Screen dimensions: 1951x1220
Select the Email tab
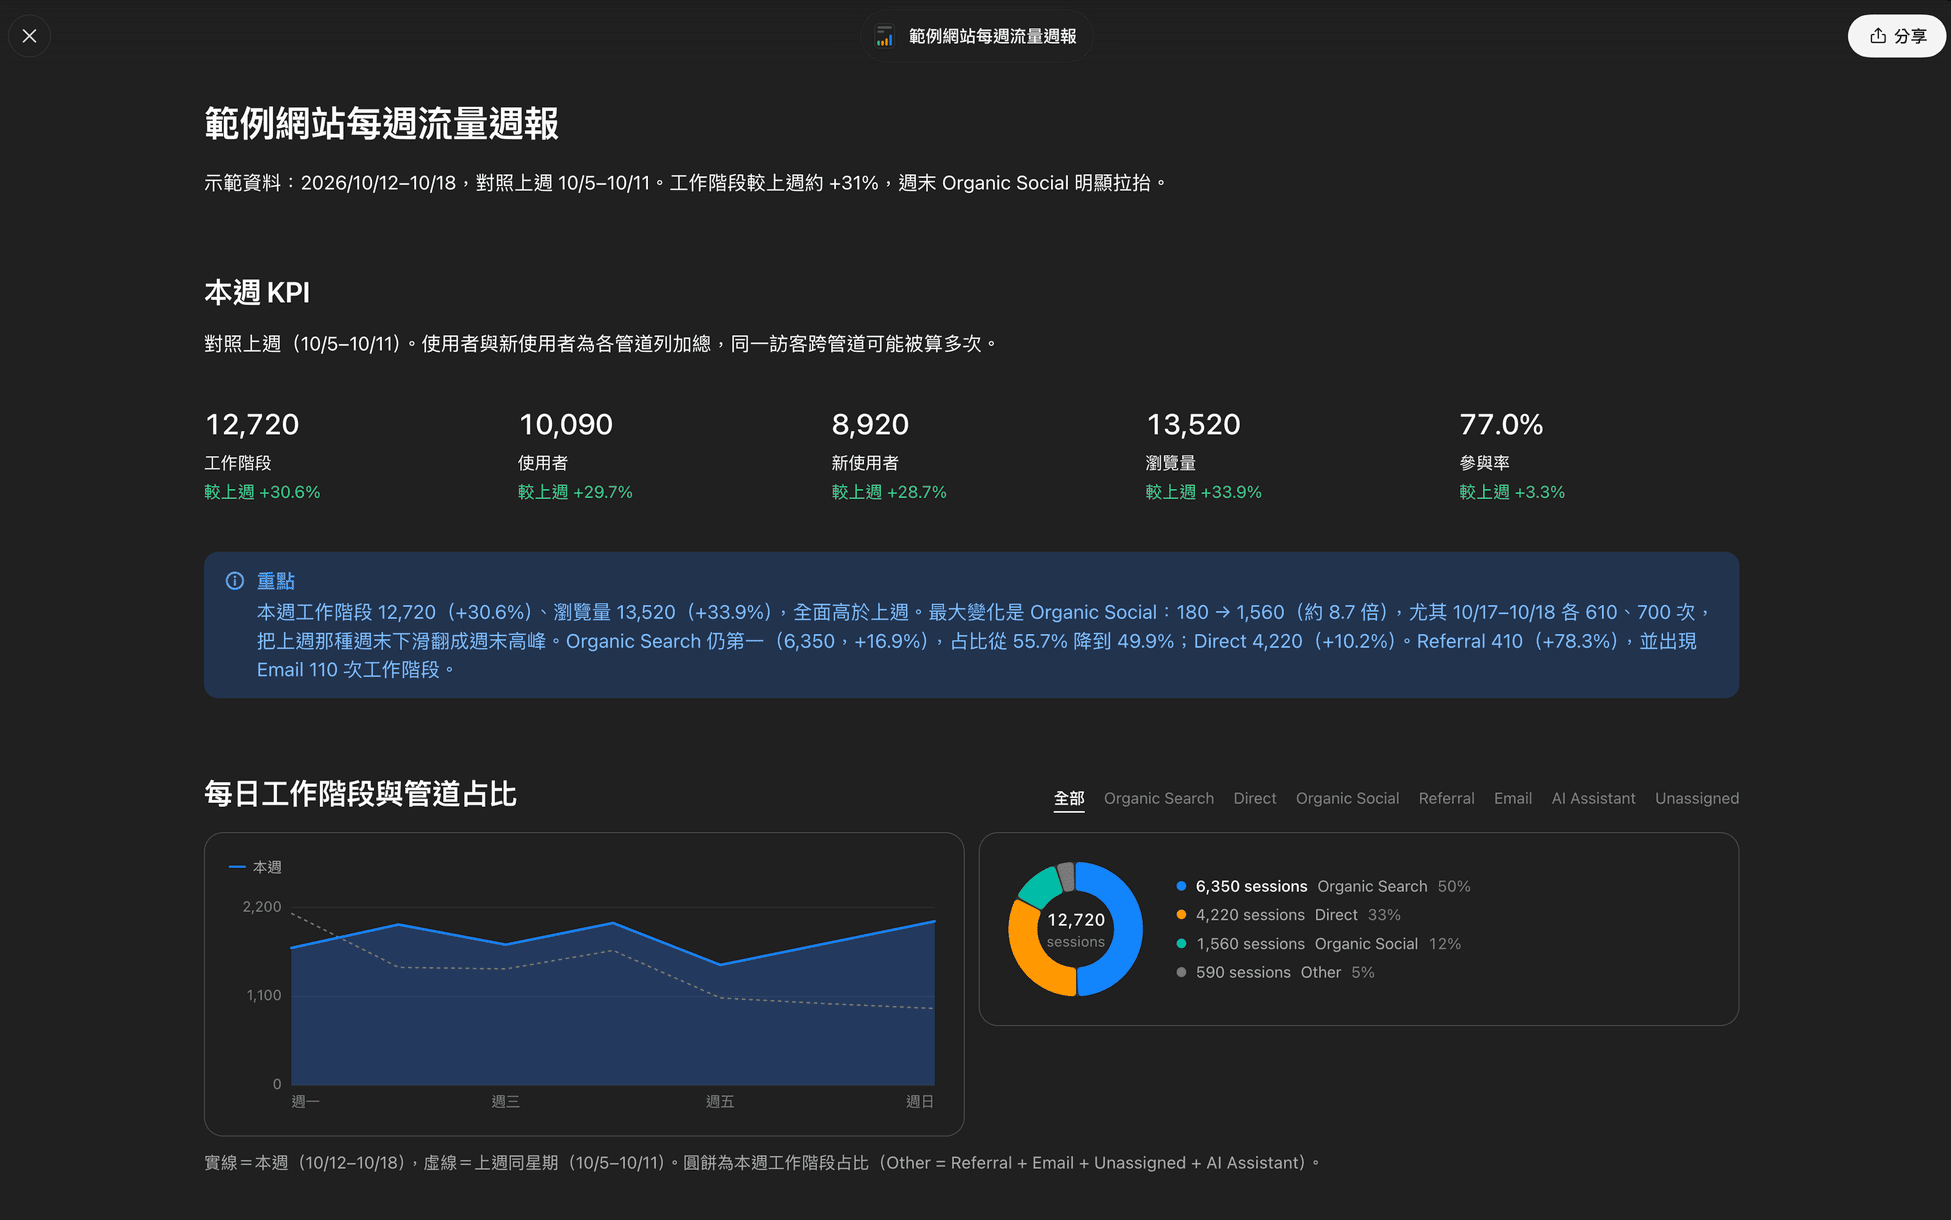[1513, 798]
